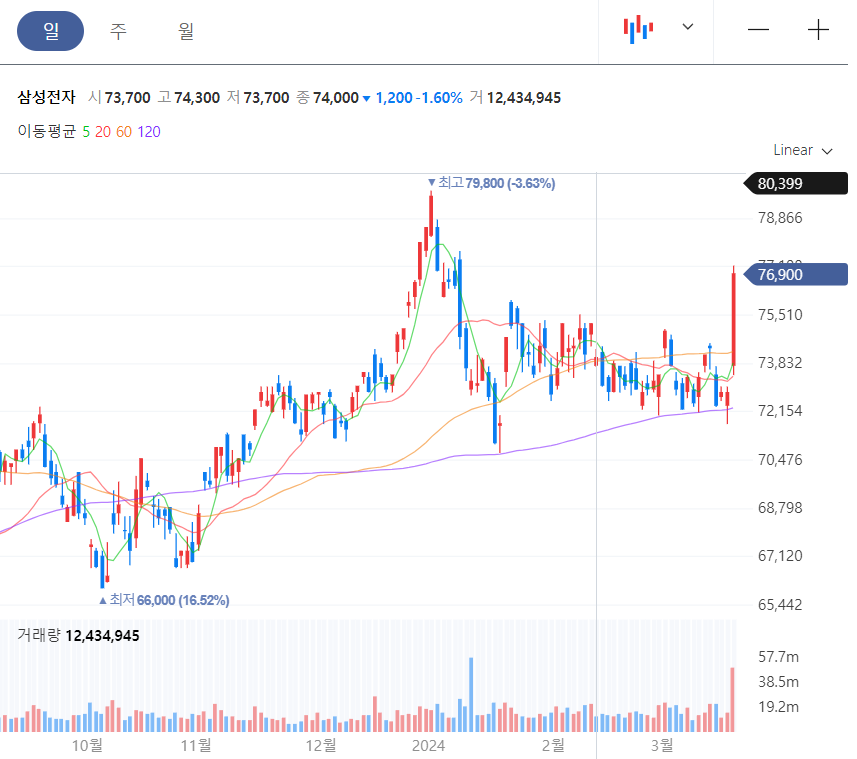Click the 80,399 crosshair price label

tap(797, 184)
